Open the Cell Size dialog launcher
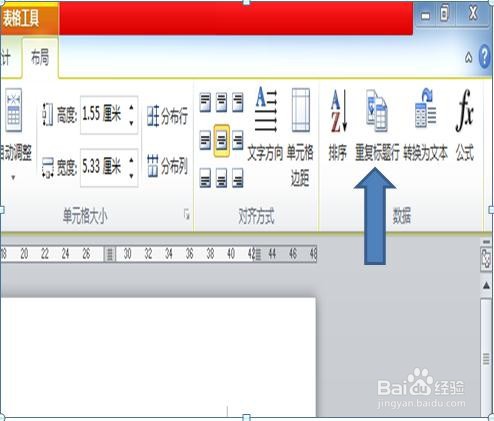Screen dimensions: 494x421 click(187, 215)
